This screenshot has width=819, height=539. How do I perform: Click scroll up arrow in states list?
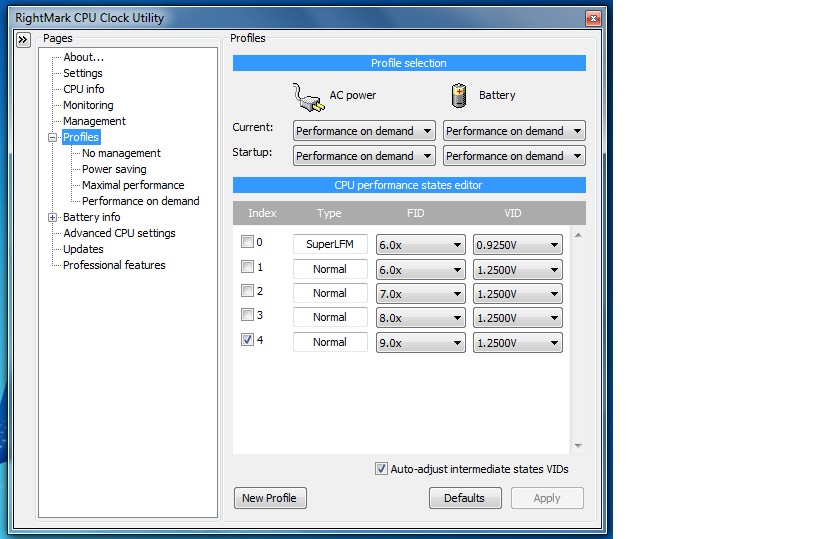pos(578,235)
